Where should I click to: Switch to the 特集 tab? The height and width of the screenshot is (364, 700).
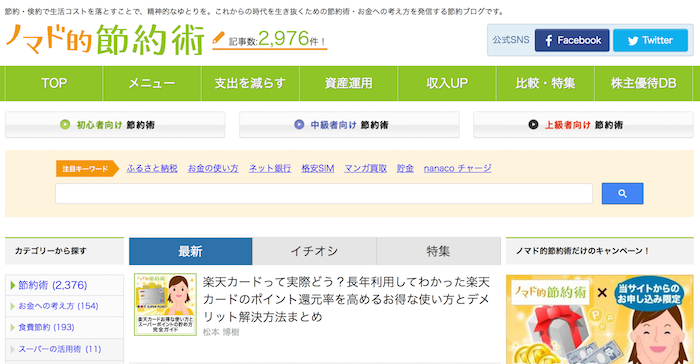click(x=438, y=251)
